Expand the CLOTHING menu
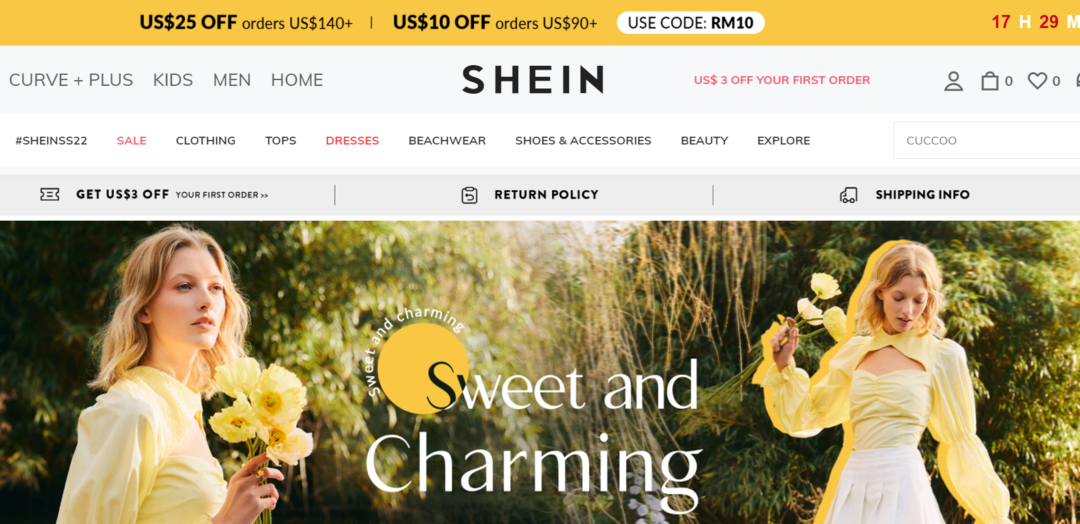This screenshot has height=524, width=1080. tap(205, 140)
